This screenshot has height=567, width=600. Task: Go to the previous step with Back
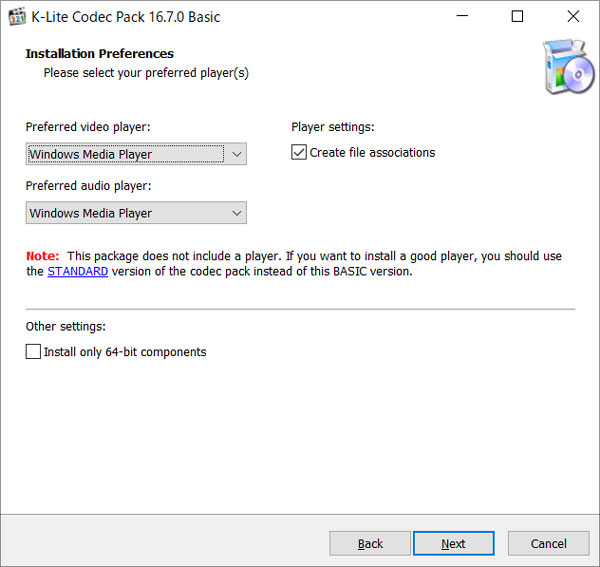(370, 543)
